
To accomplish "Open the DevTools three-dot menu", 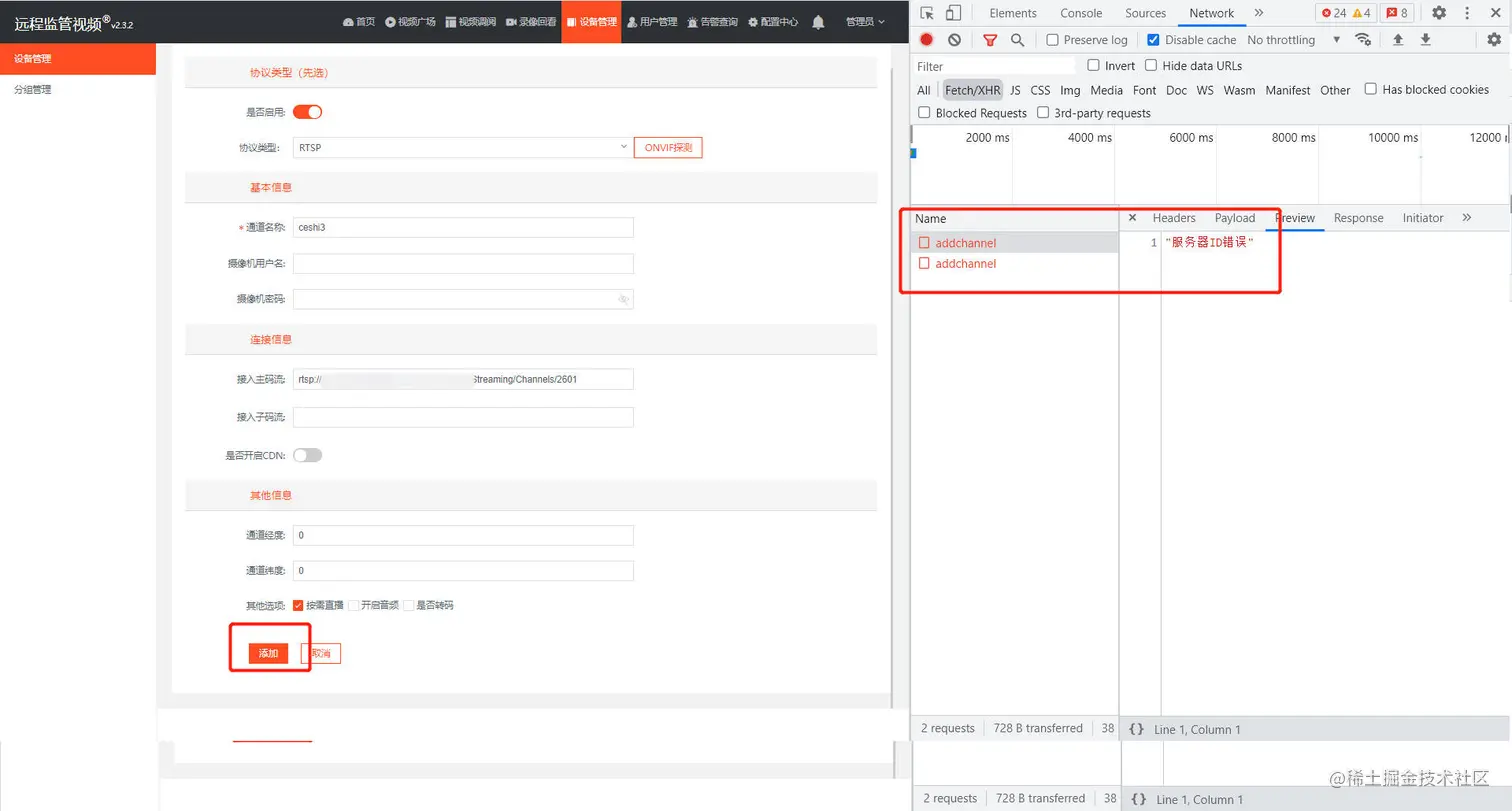I will 1467,13.
